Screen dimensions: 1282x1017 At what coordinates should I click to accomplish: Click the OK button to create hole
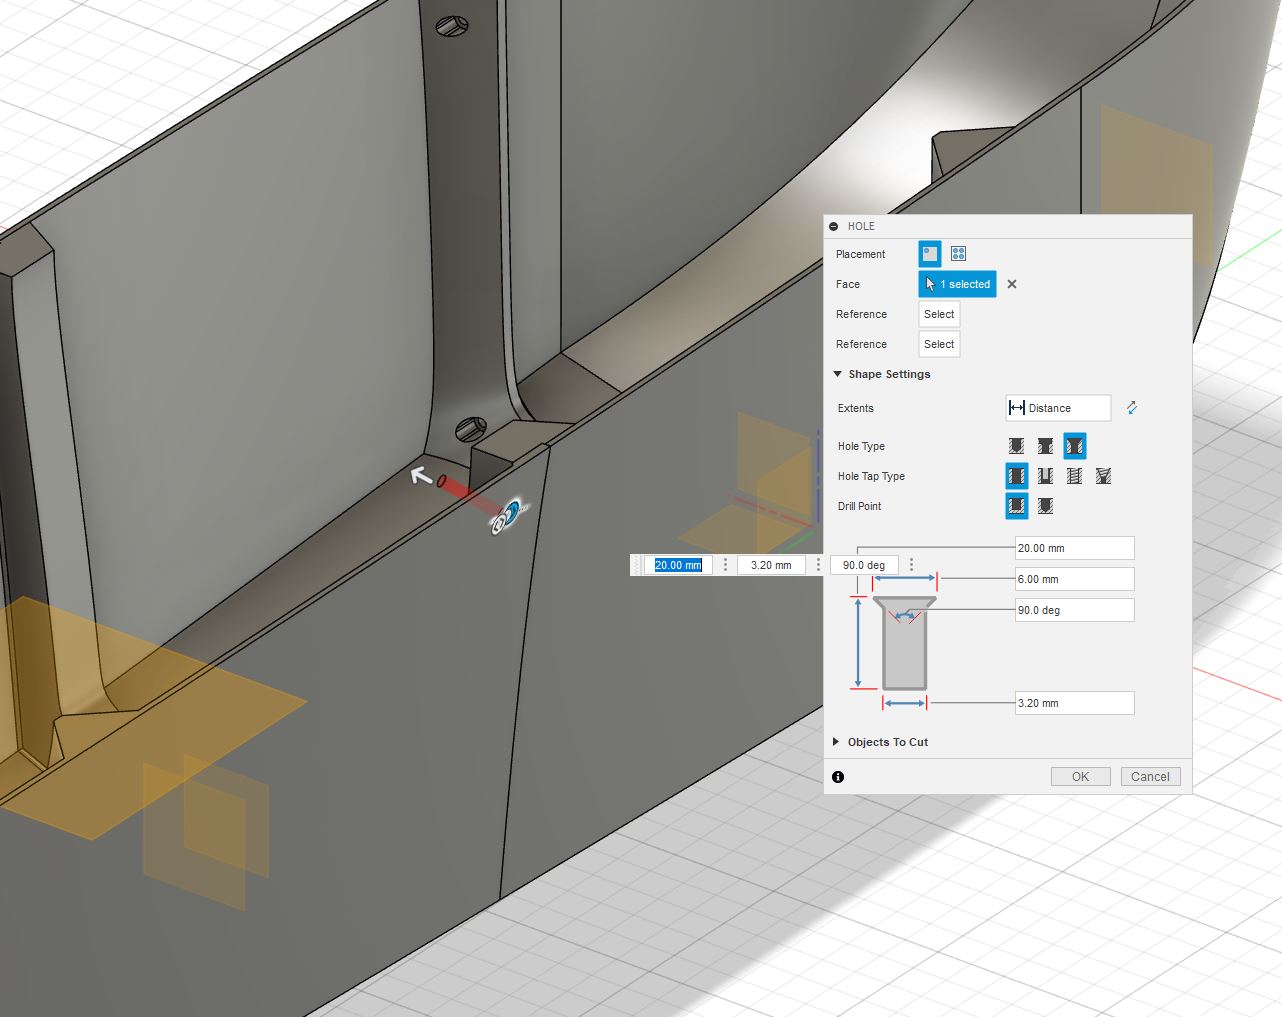[x=1080, y=776]
